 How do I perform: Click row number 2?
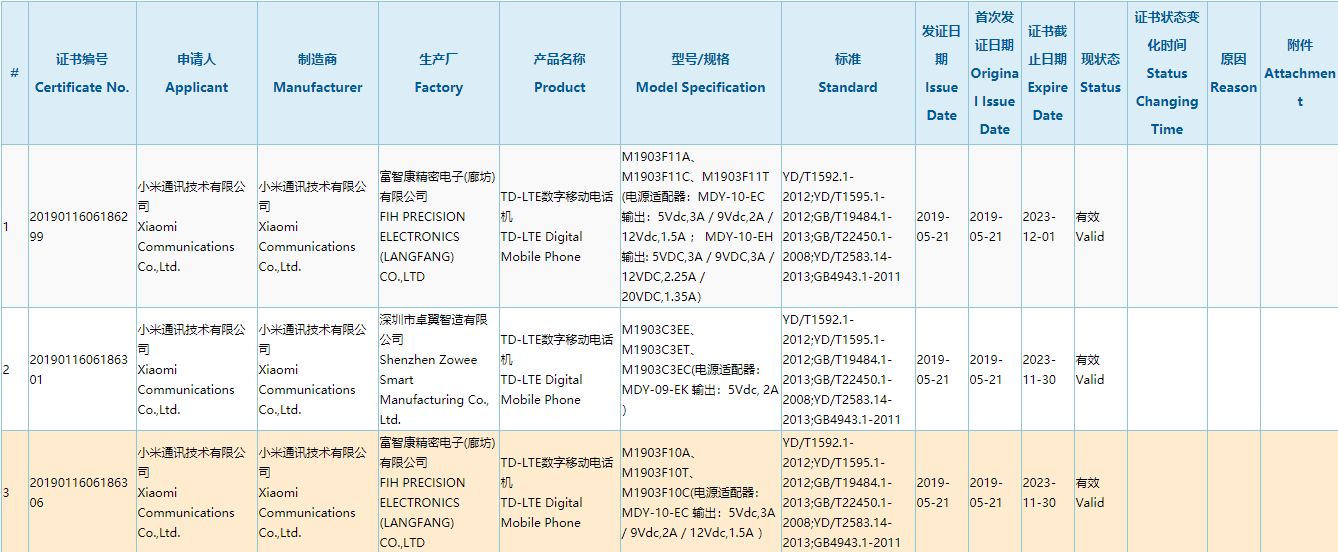[x=6, y=369]
